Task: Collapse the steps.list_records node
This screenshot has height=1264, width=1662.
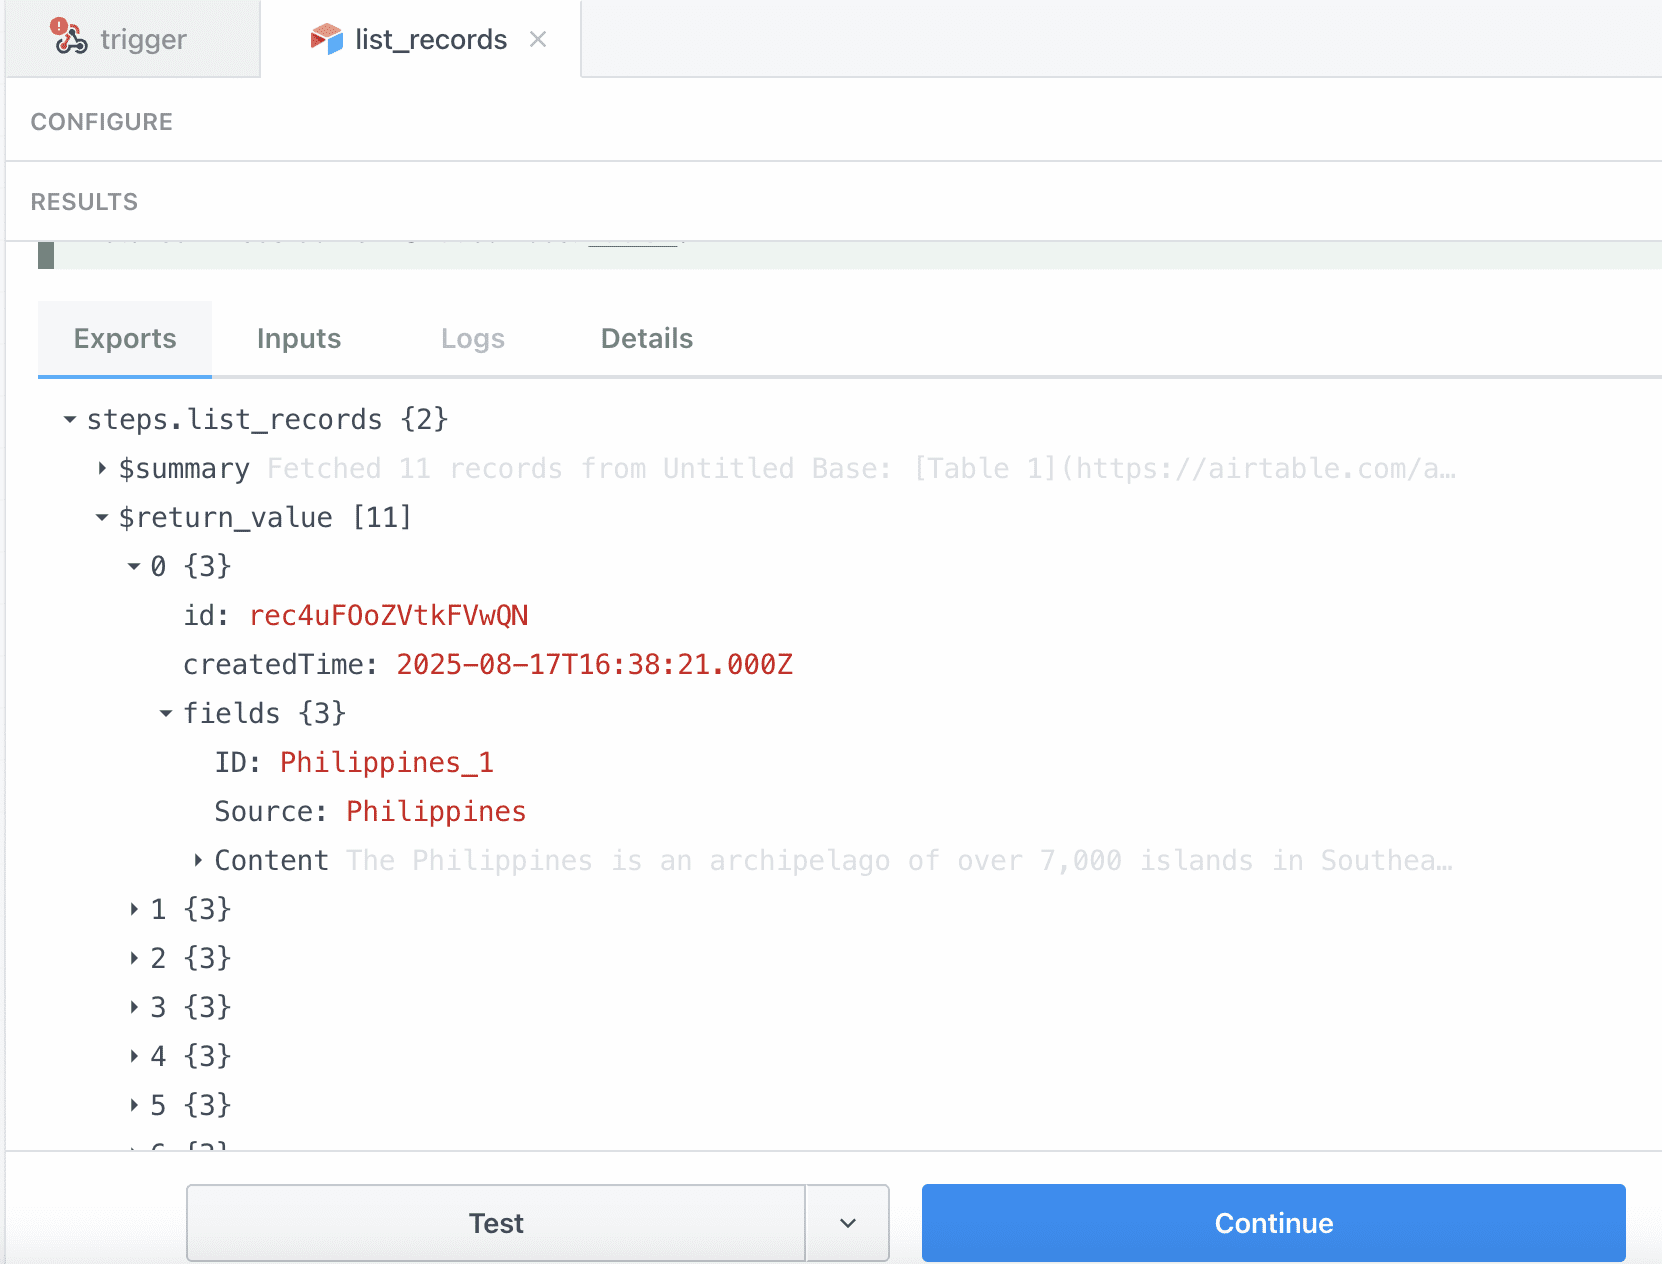Action: point(69,419)
